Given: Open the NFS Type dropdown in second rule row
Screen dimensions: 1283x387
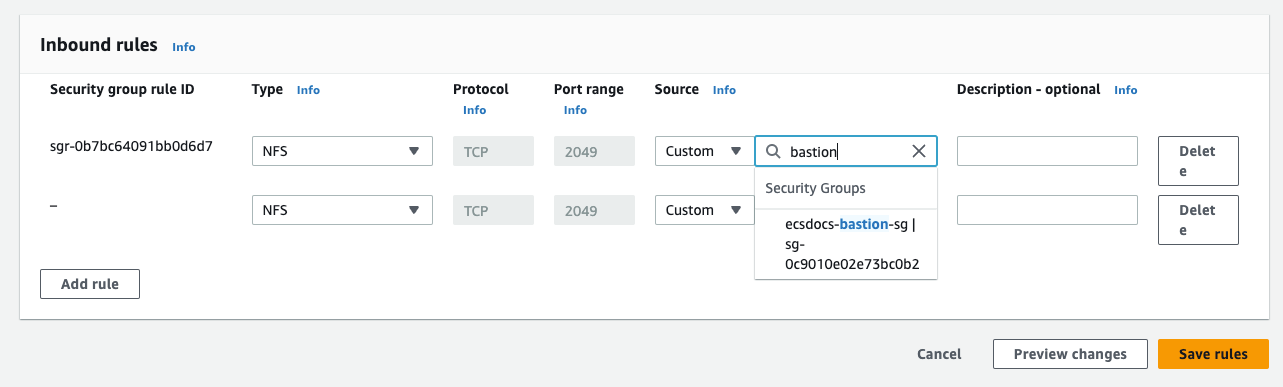Looking at the screenshot, I should 342,210.
